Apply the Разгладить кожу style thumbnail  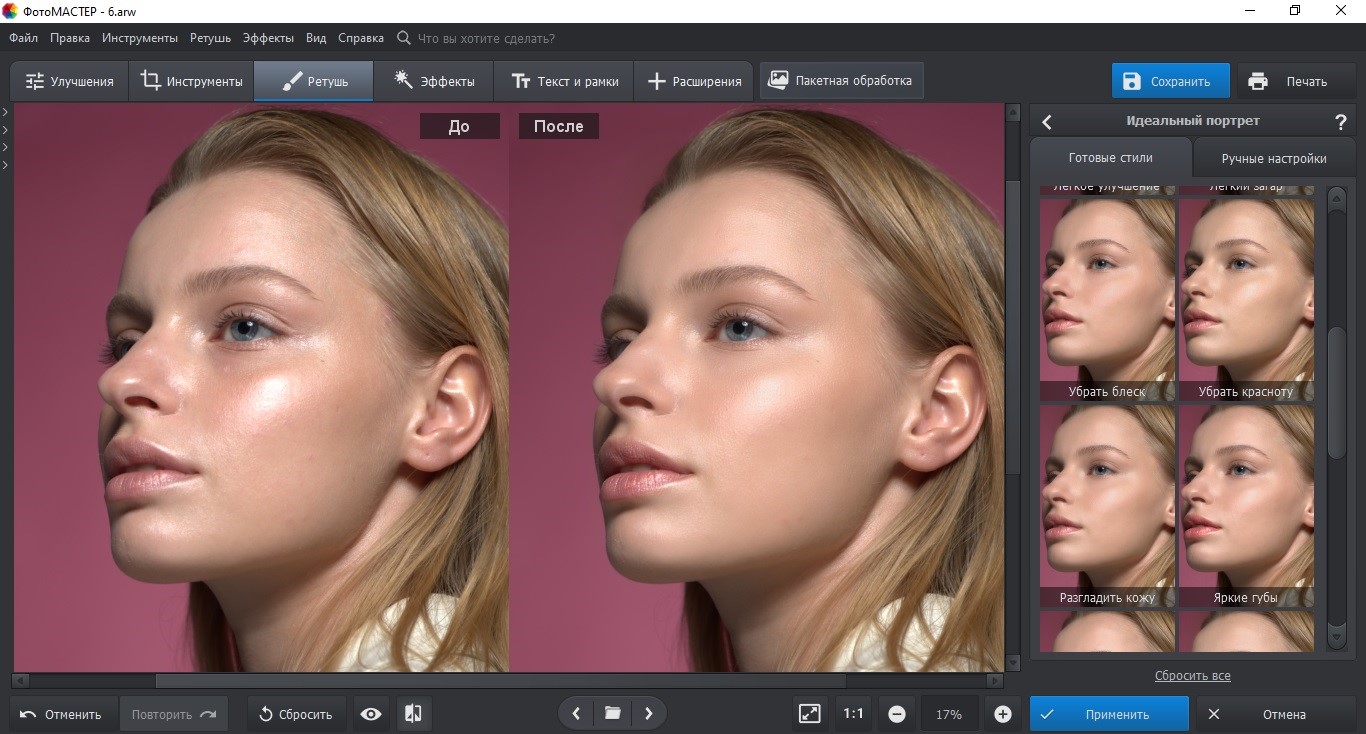[x=1107, y=506]
